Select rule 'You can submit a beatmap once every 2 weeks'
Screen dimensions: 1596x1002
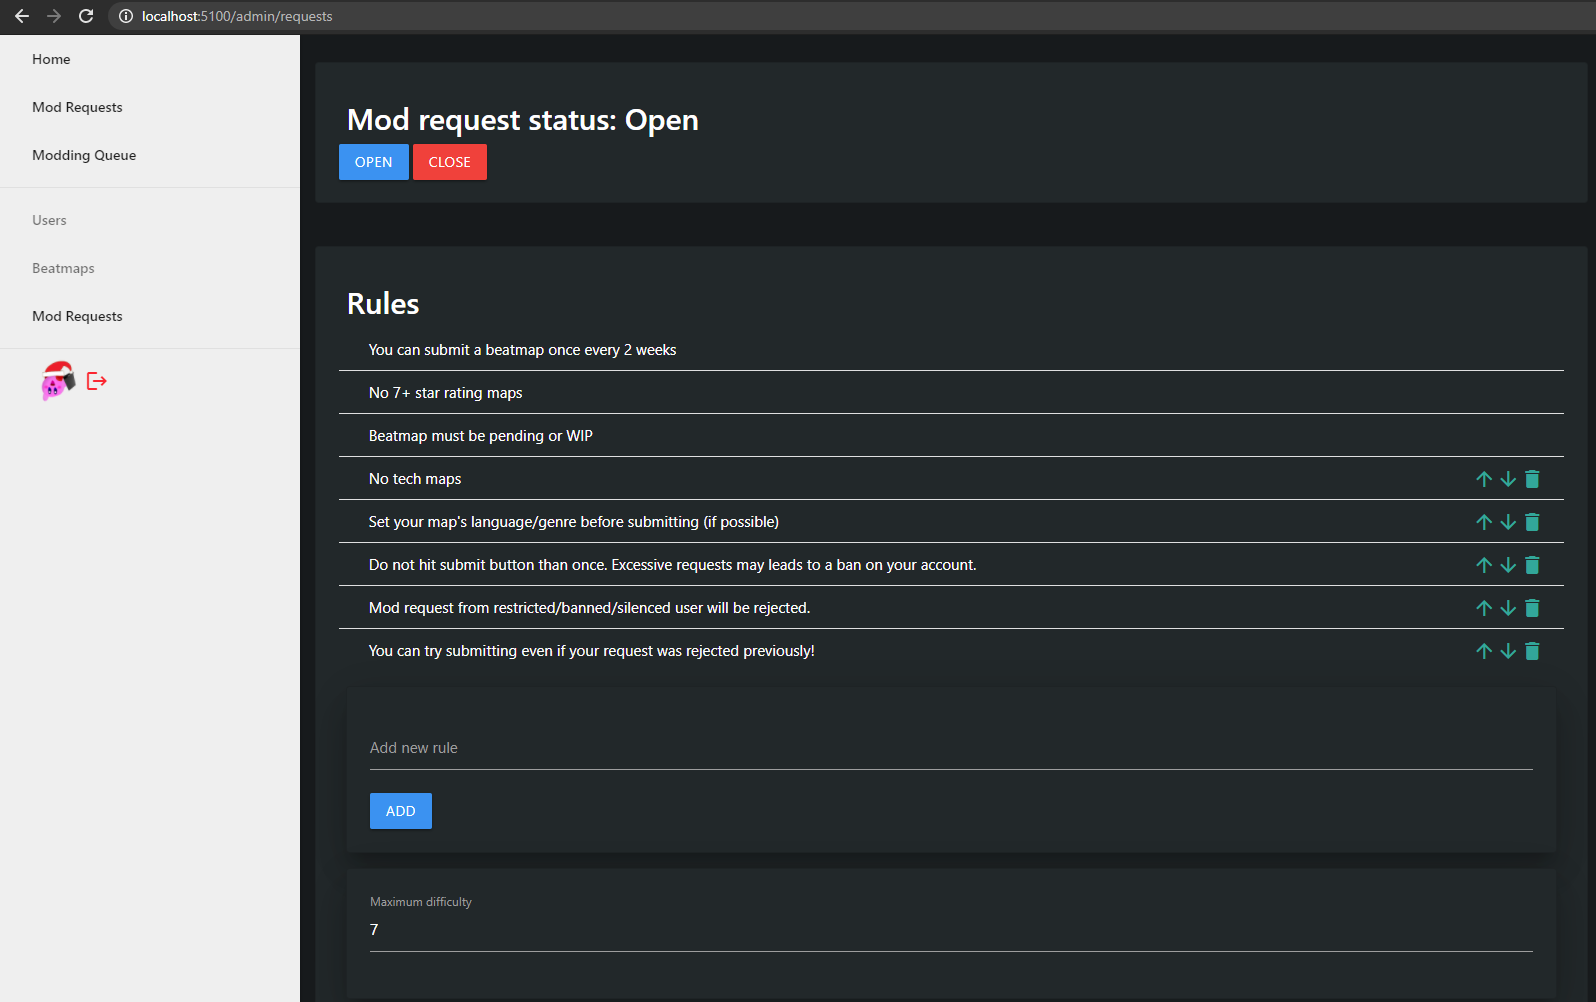coord(951,350)
